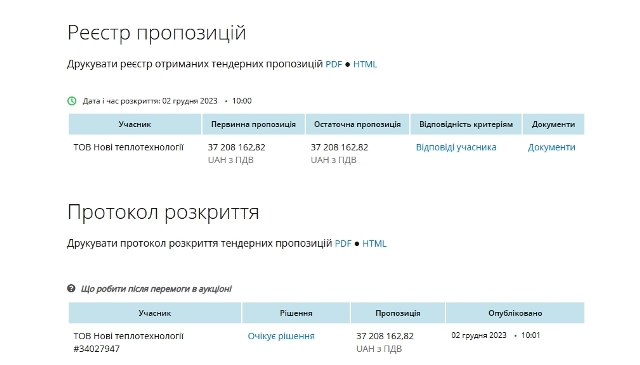
Task: Click Пропозиція column header in protocol table
Action: 398,313
